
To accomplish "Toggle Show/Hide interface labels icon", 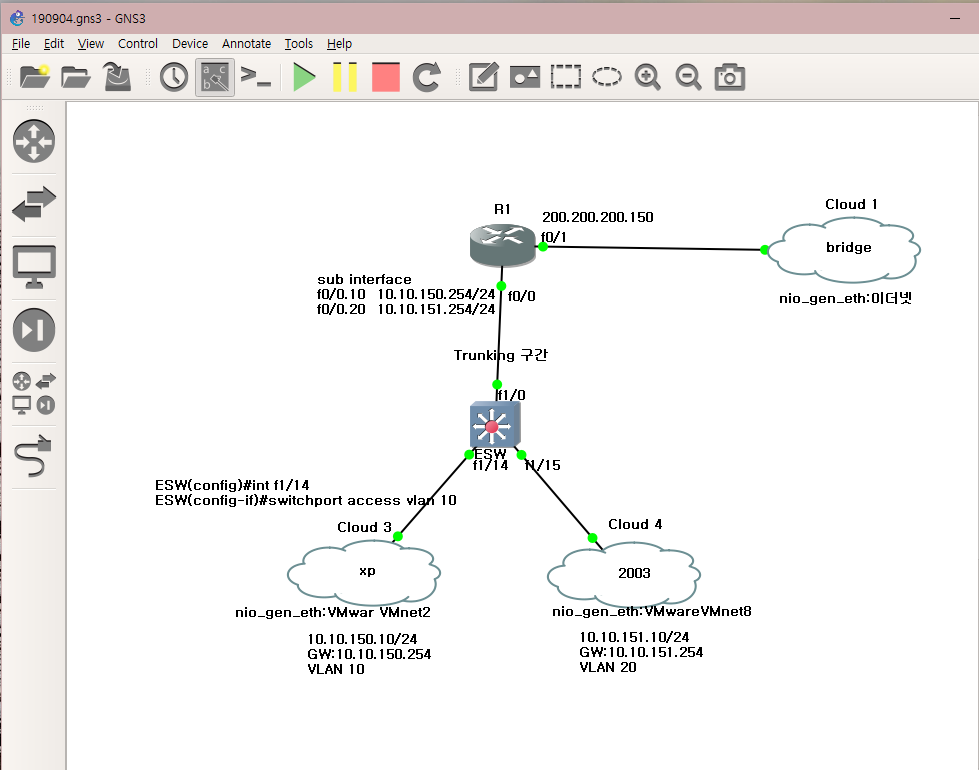I will (x=215, y=77).
